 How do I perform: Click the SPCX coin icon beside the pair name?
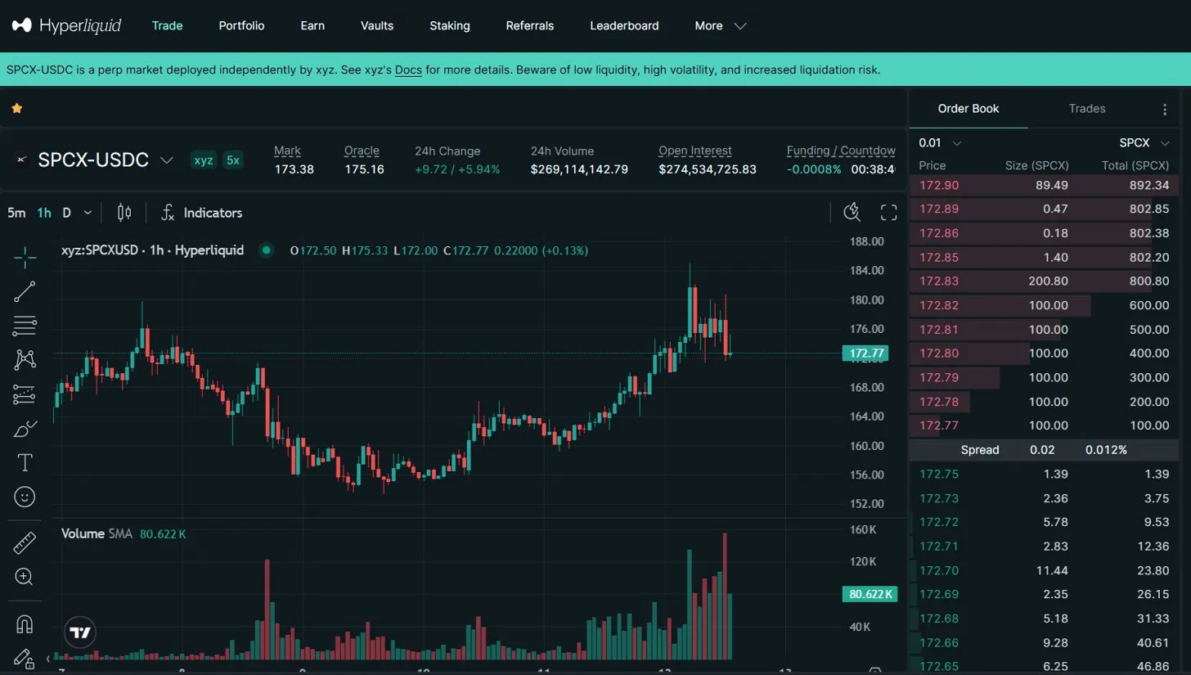click(x=22, y=159)
